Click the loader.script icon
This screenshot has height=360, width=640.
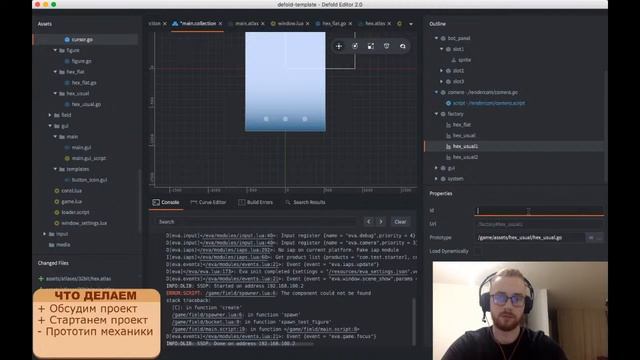(57, 213)
